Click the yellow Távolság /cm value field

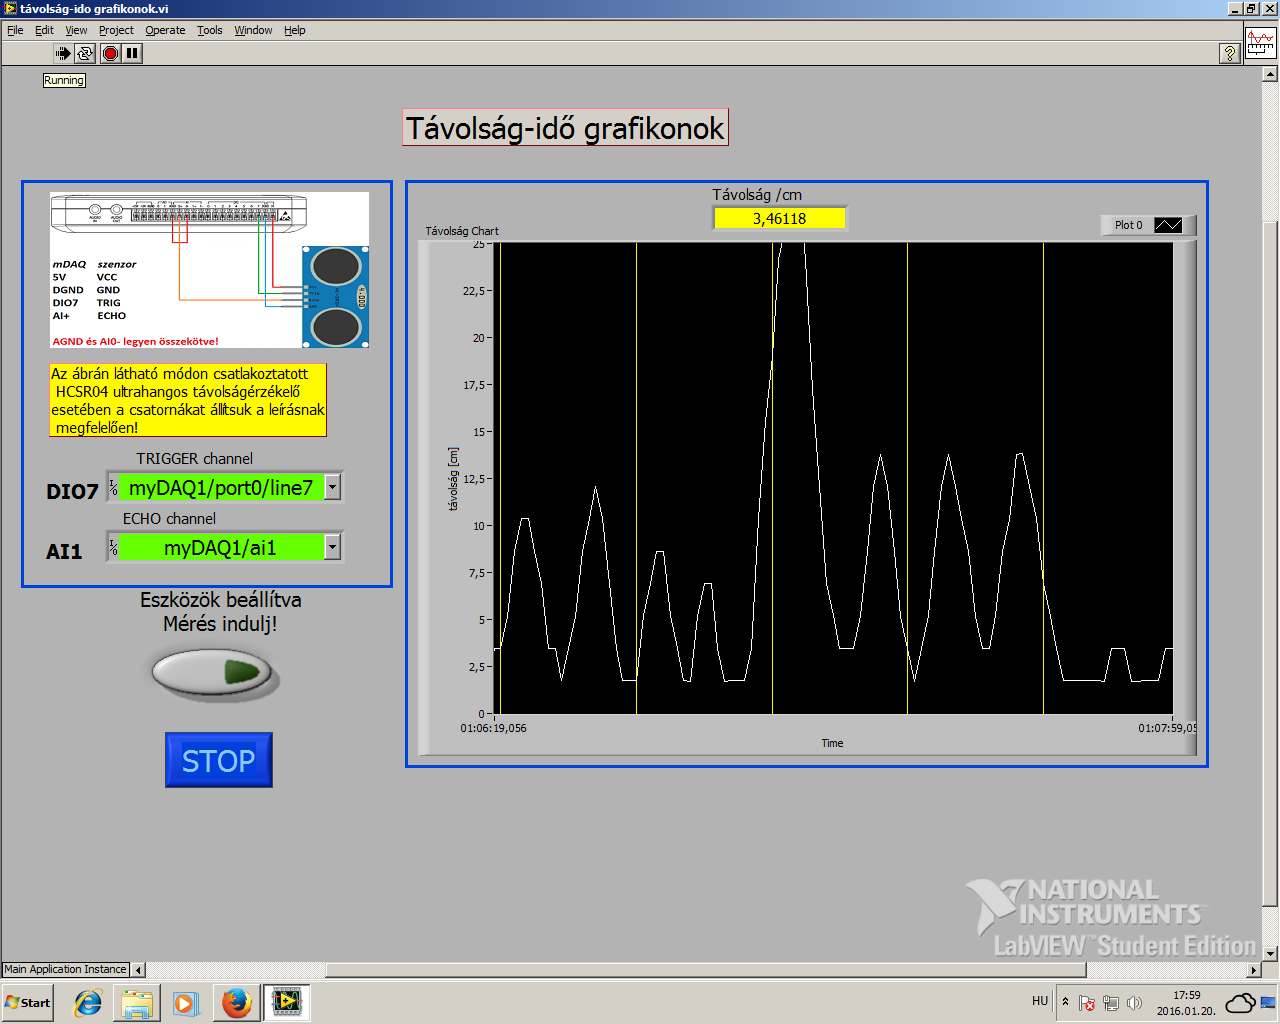click(779, 218)
